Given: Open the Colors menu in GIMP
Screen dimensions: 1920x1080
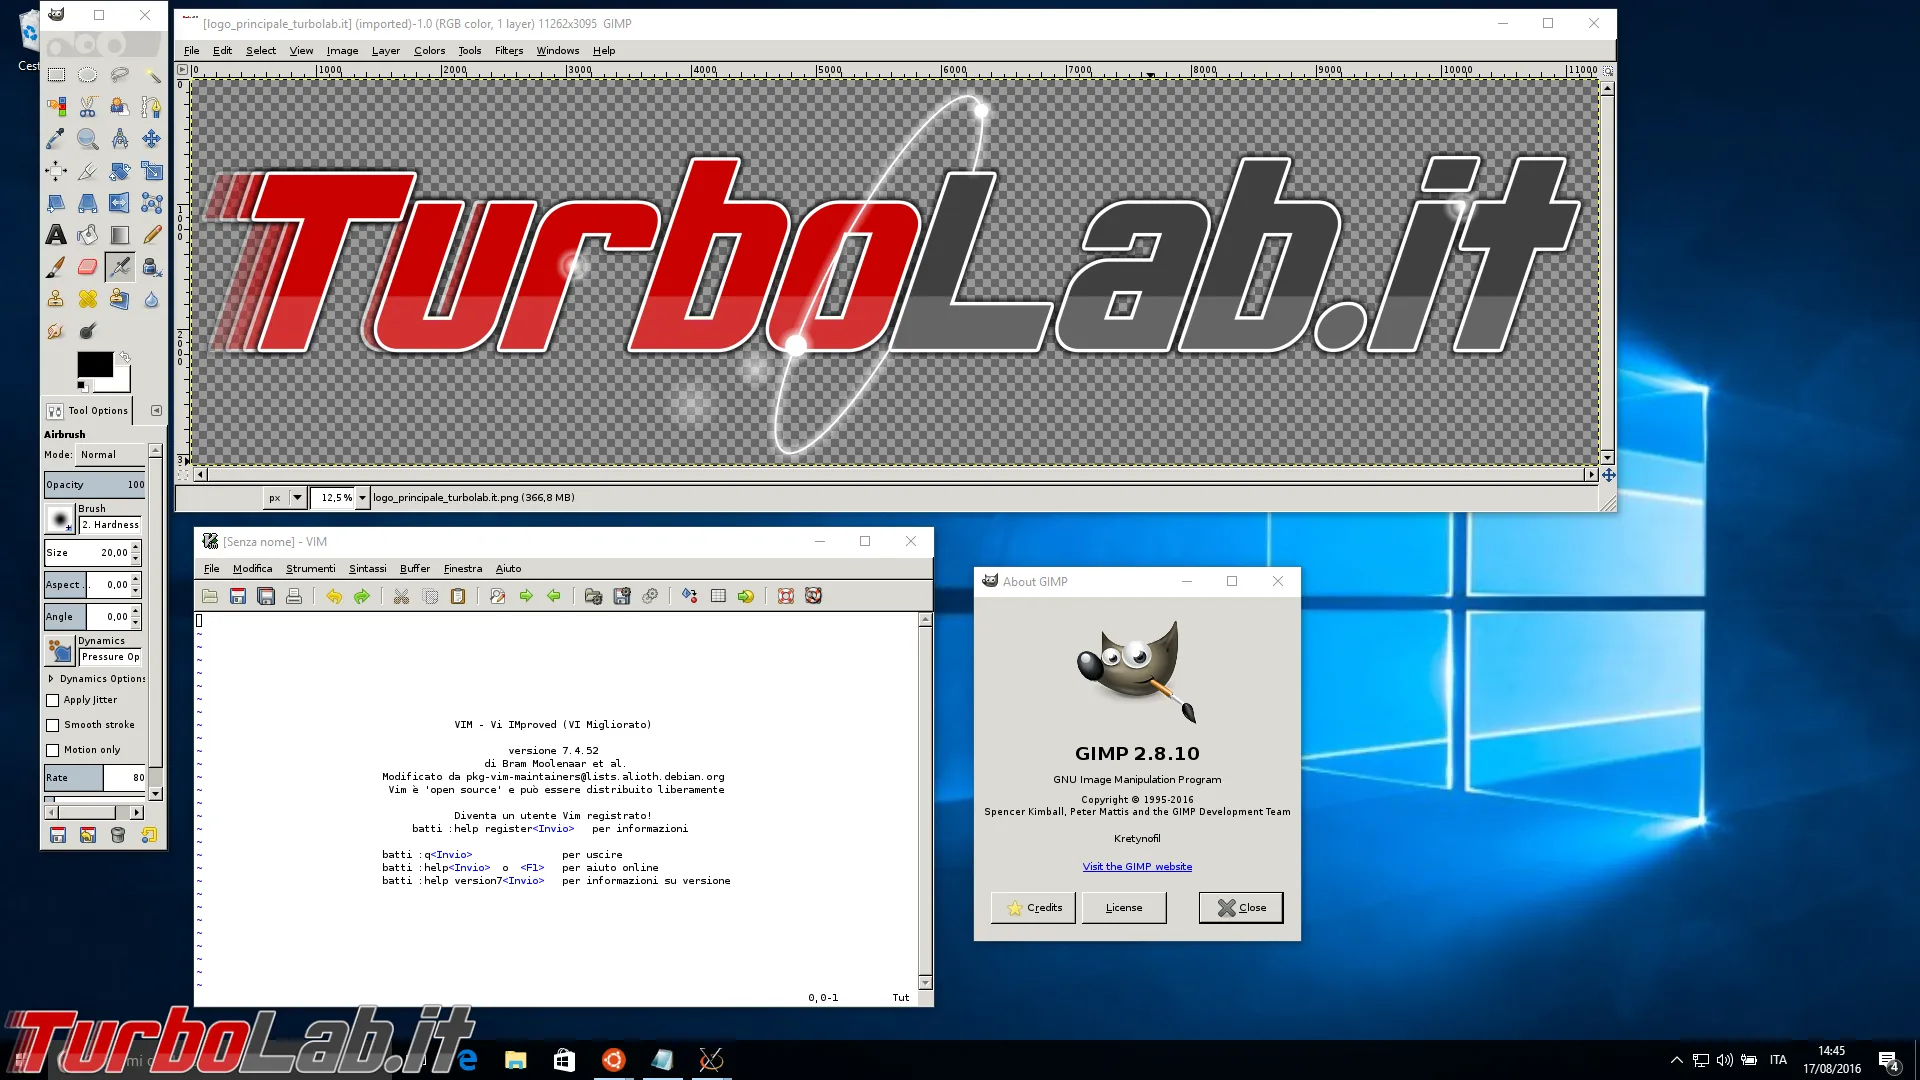Looking at the screenshot, I should point(429,51).
